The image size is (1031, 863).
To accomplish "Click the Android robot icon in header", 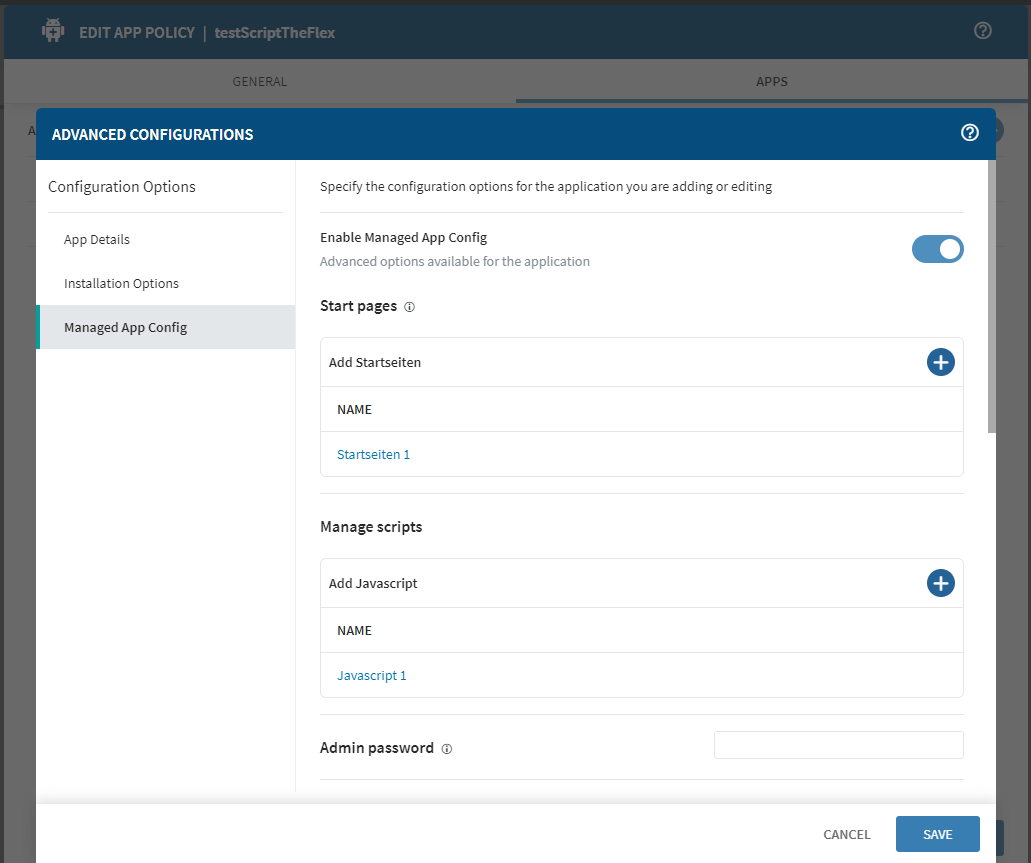I will coord(53,32).
